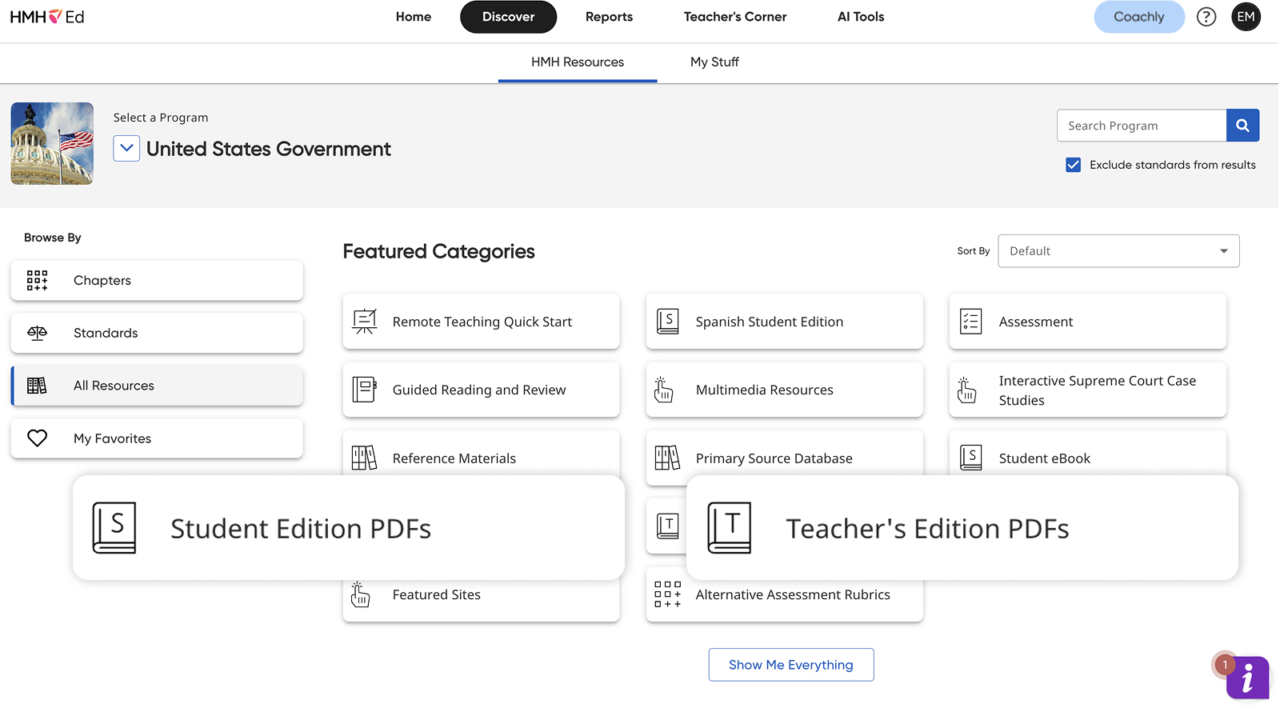Viewport: 1280px width, 720px height.
Task: Click the search magnifier button
Action: 1243,125
